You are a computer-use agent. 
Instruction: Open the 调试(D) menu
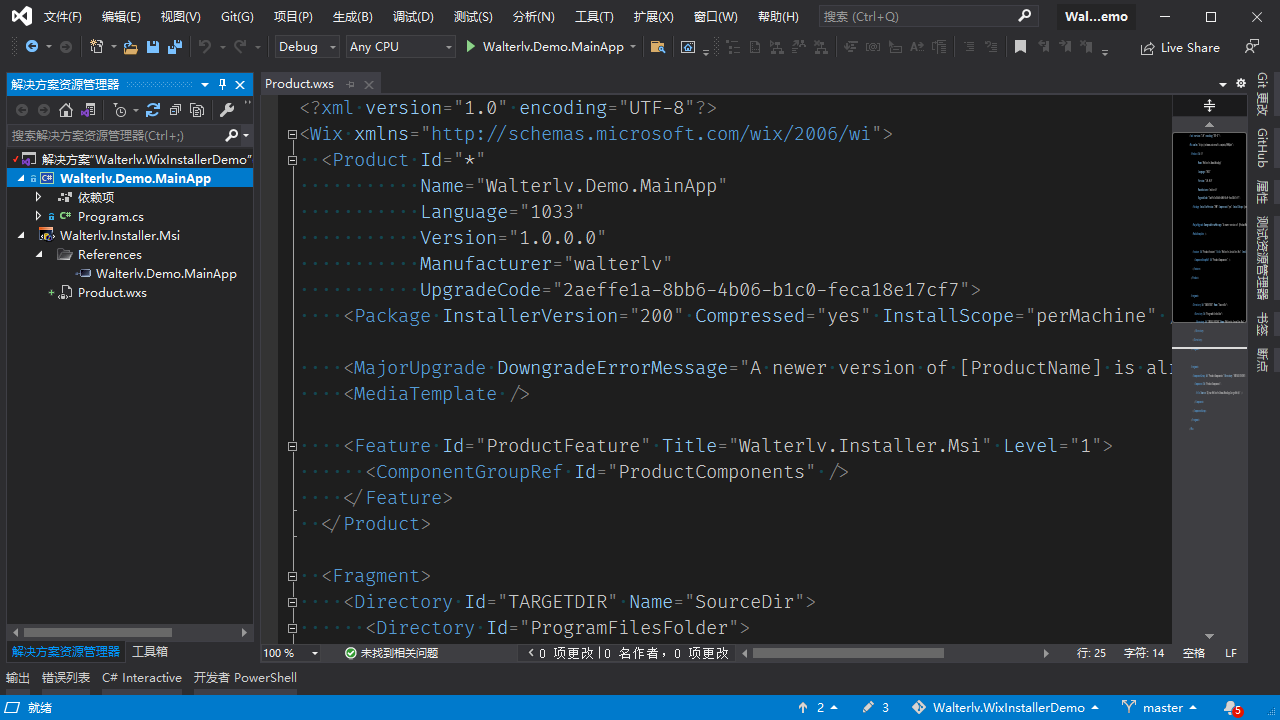click(413, 17)
